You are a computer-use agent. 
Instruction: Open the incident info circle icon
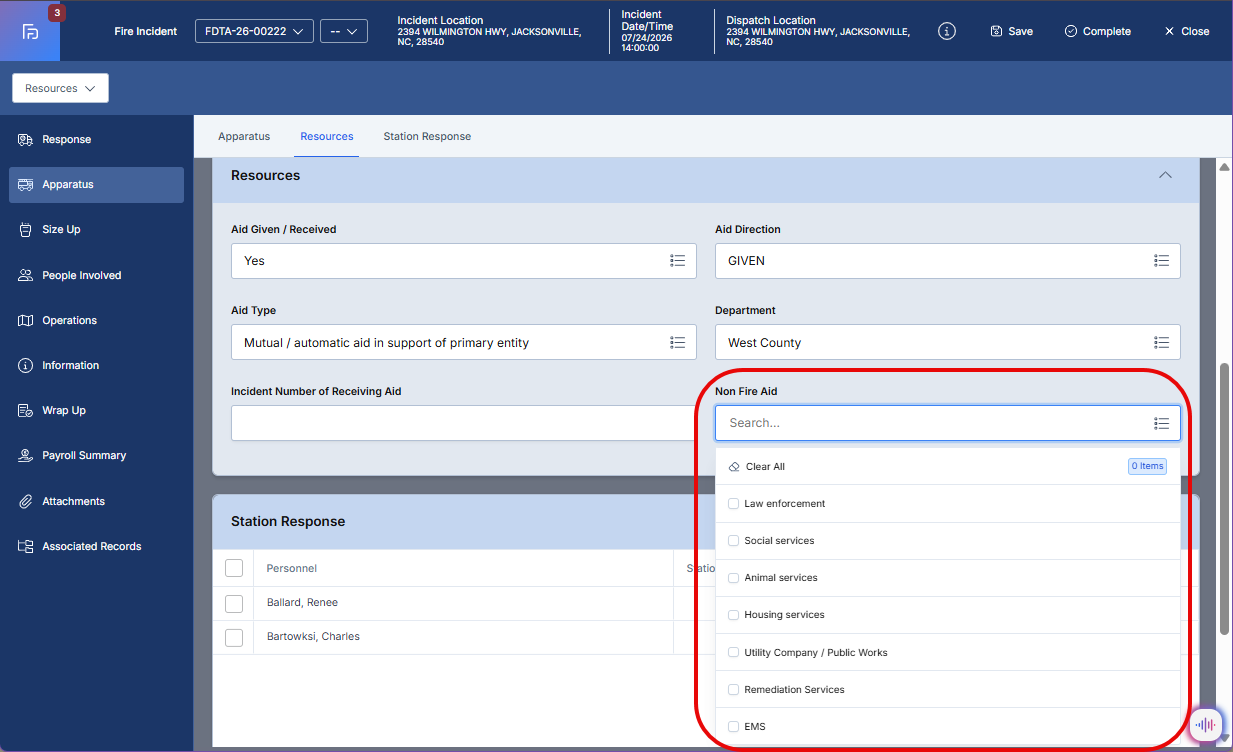947,31
